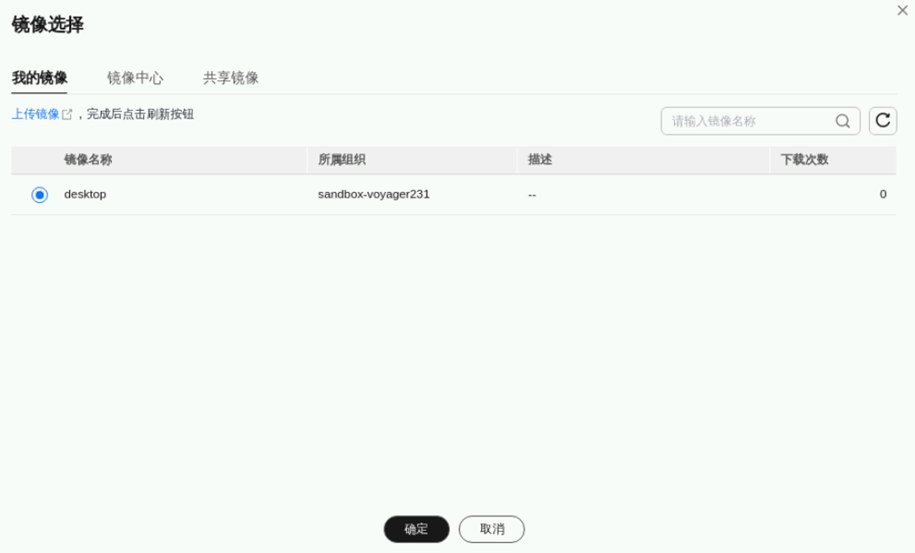Close the 镜像选择 dialog with X
The height and width of the screenshot is (553, 915).
(902, 10)
